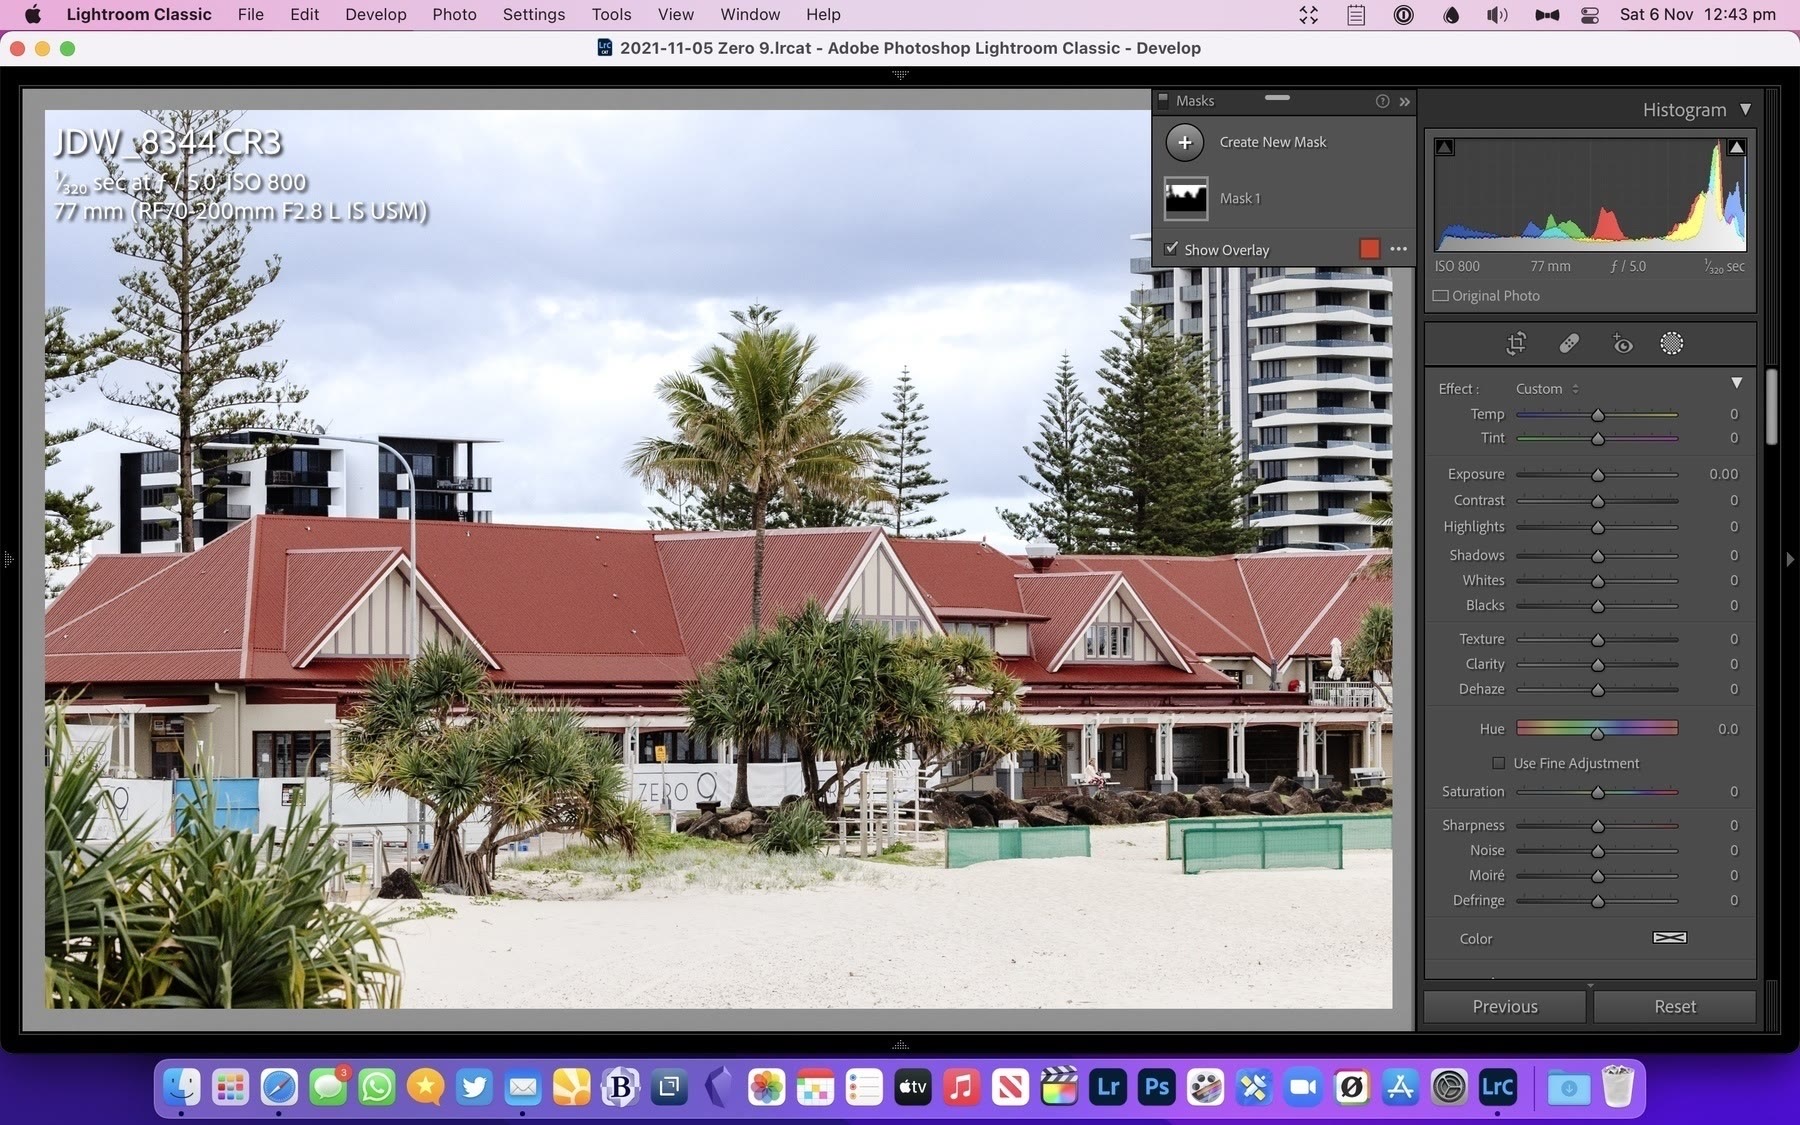The image size is (1800, 1125).
Task: Toggle highlight clipping indicator in histogram
Action: click(1736, 148)
